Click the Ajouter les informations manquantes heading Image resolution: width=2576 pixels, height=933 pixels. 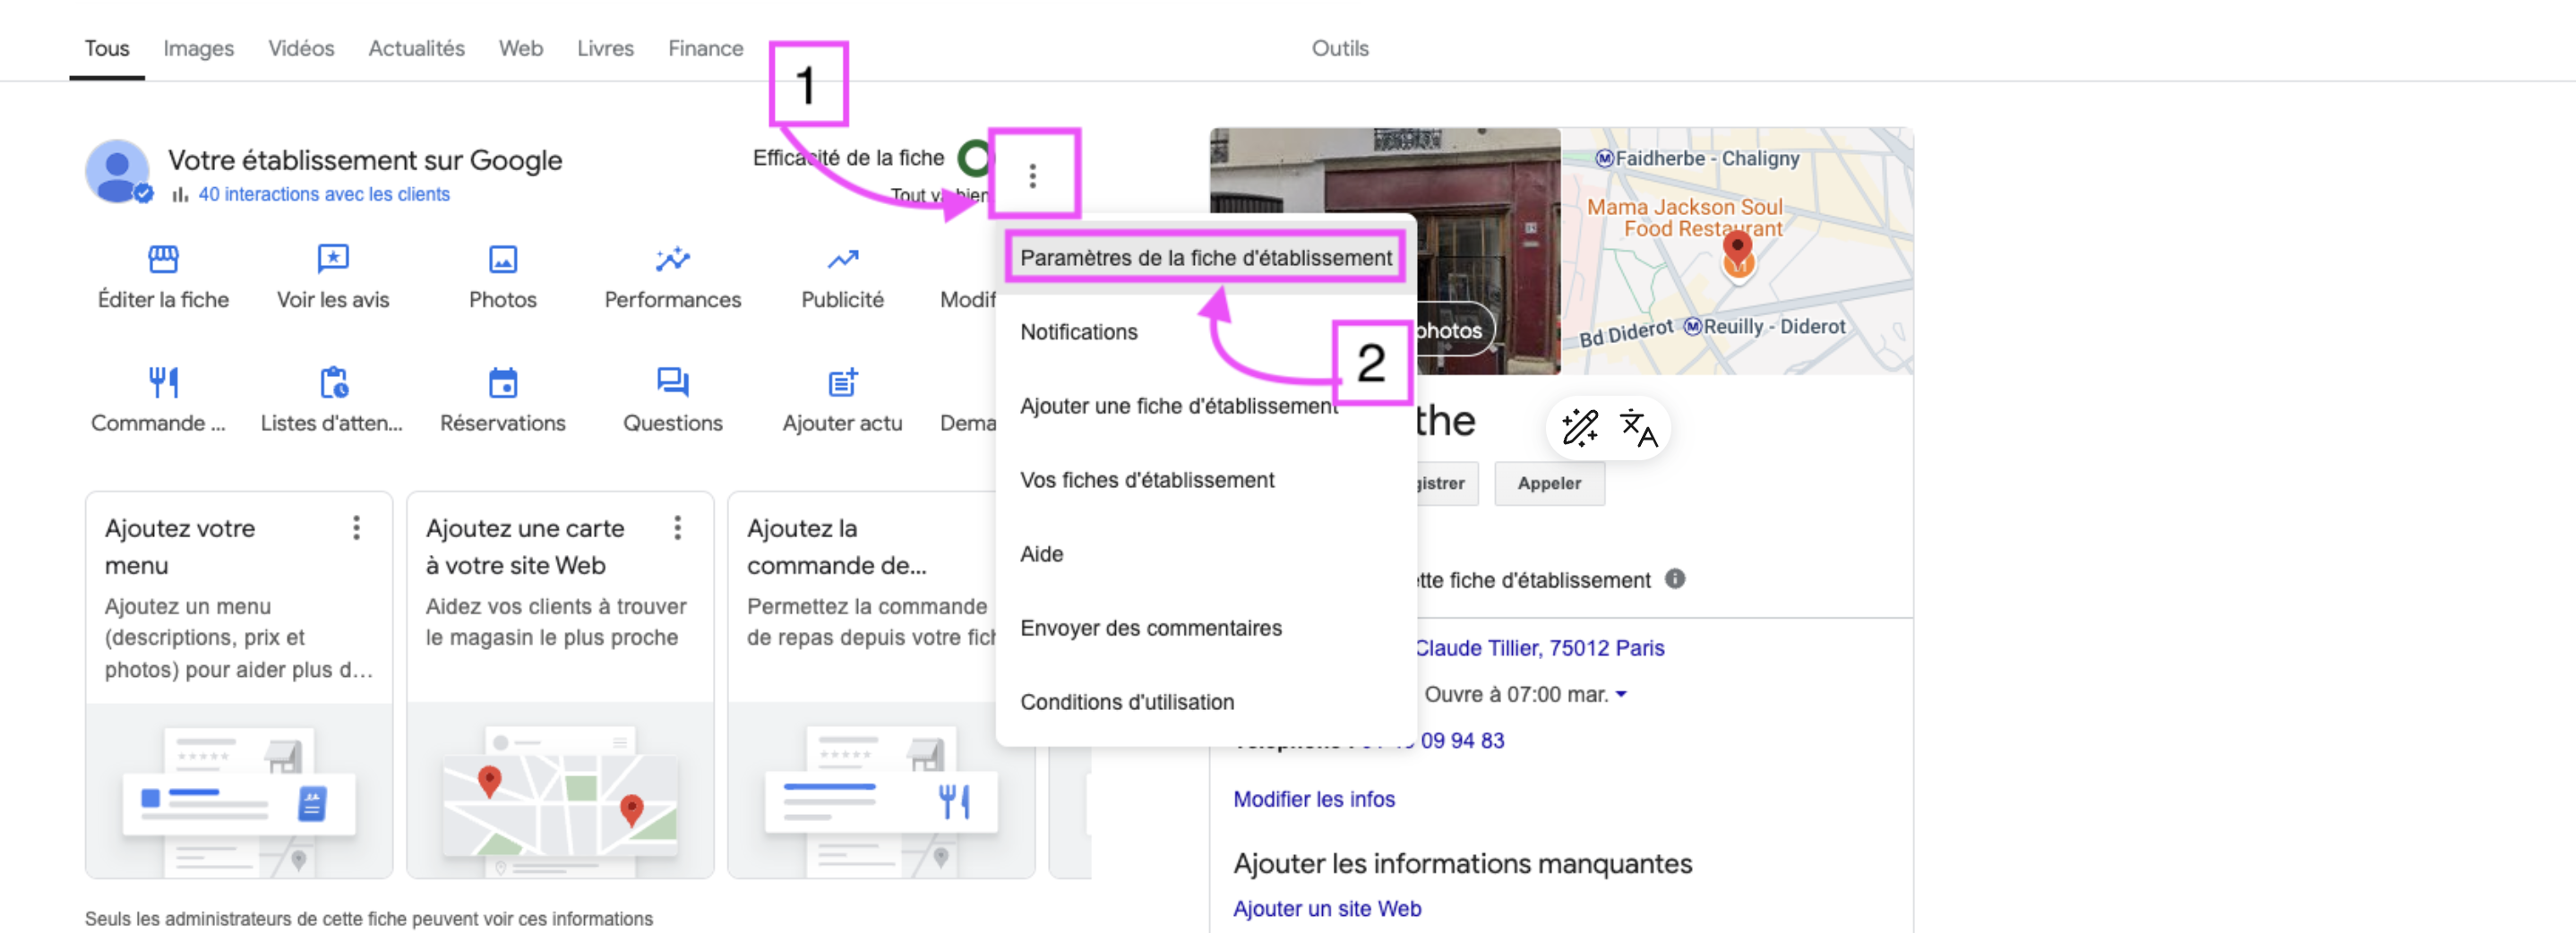coord(1462,863)
